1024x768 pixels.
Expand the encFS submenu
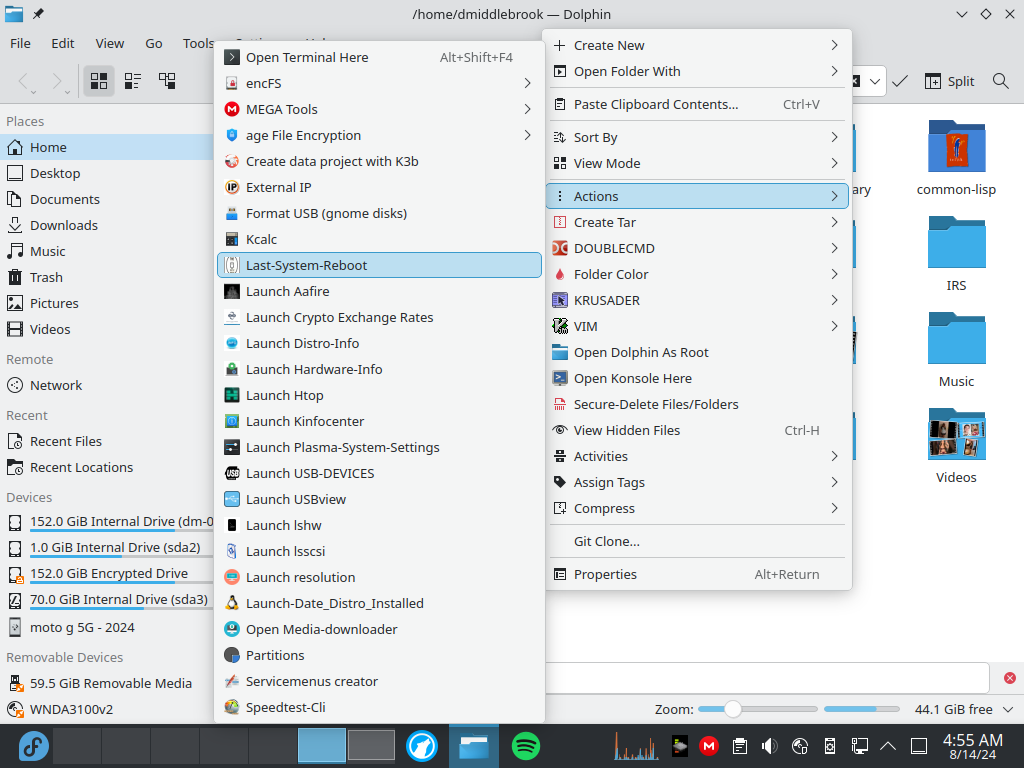coord(379,84)
